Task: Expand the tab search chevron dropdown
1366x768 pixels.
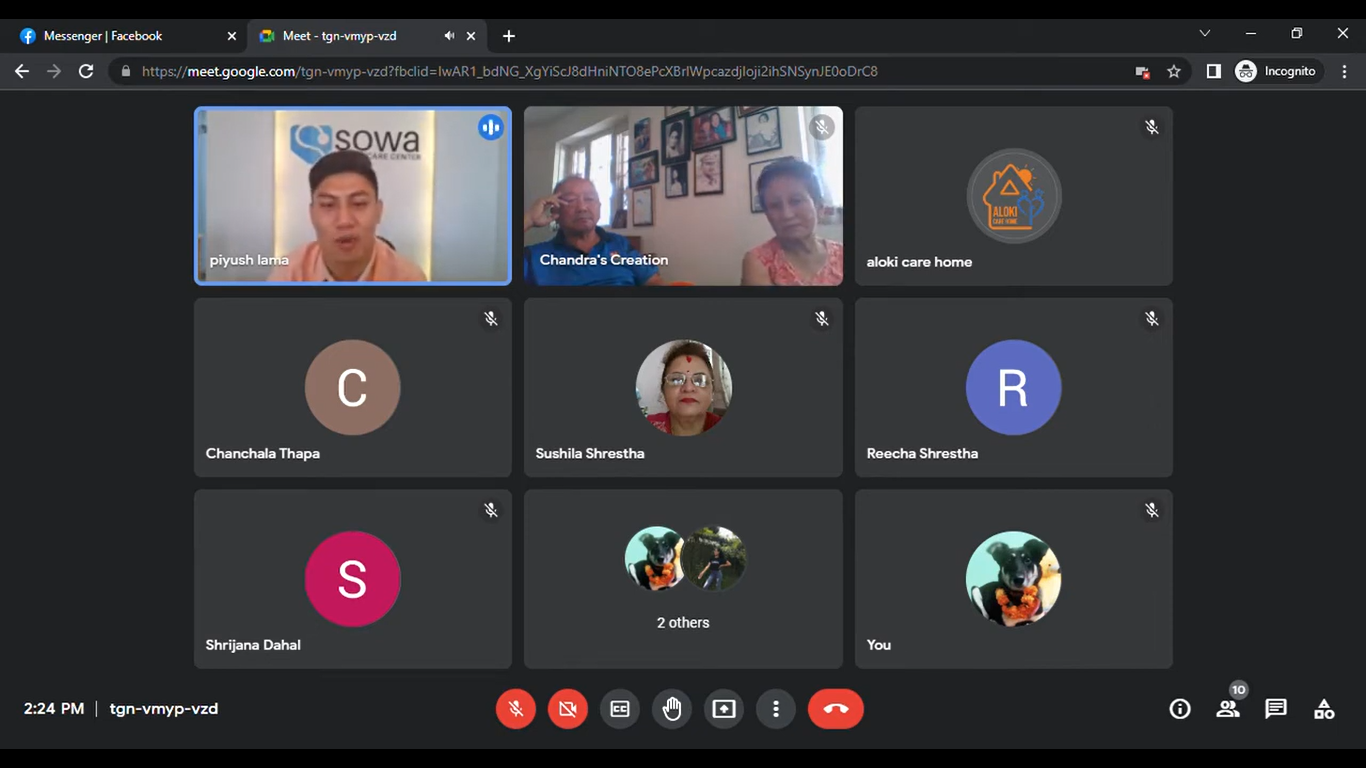Action: pyautogui.click(x=1205, y=33)
